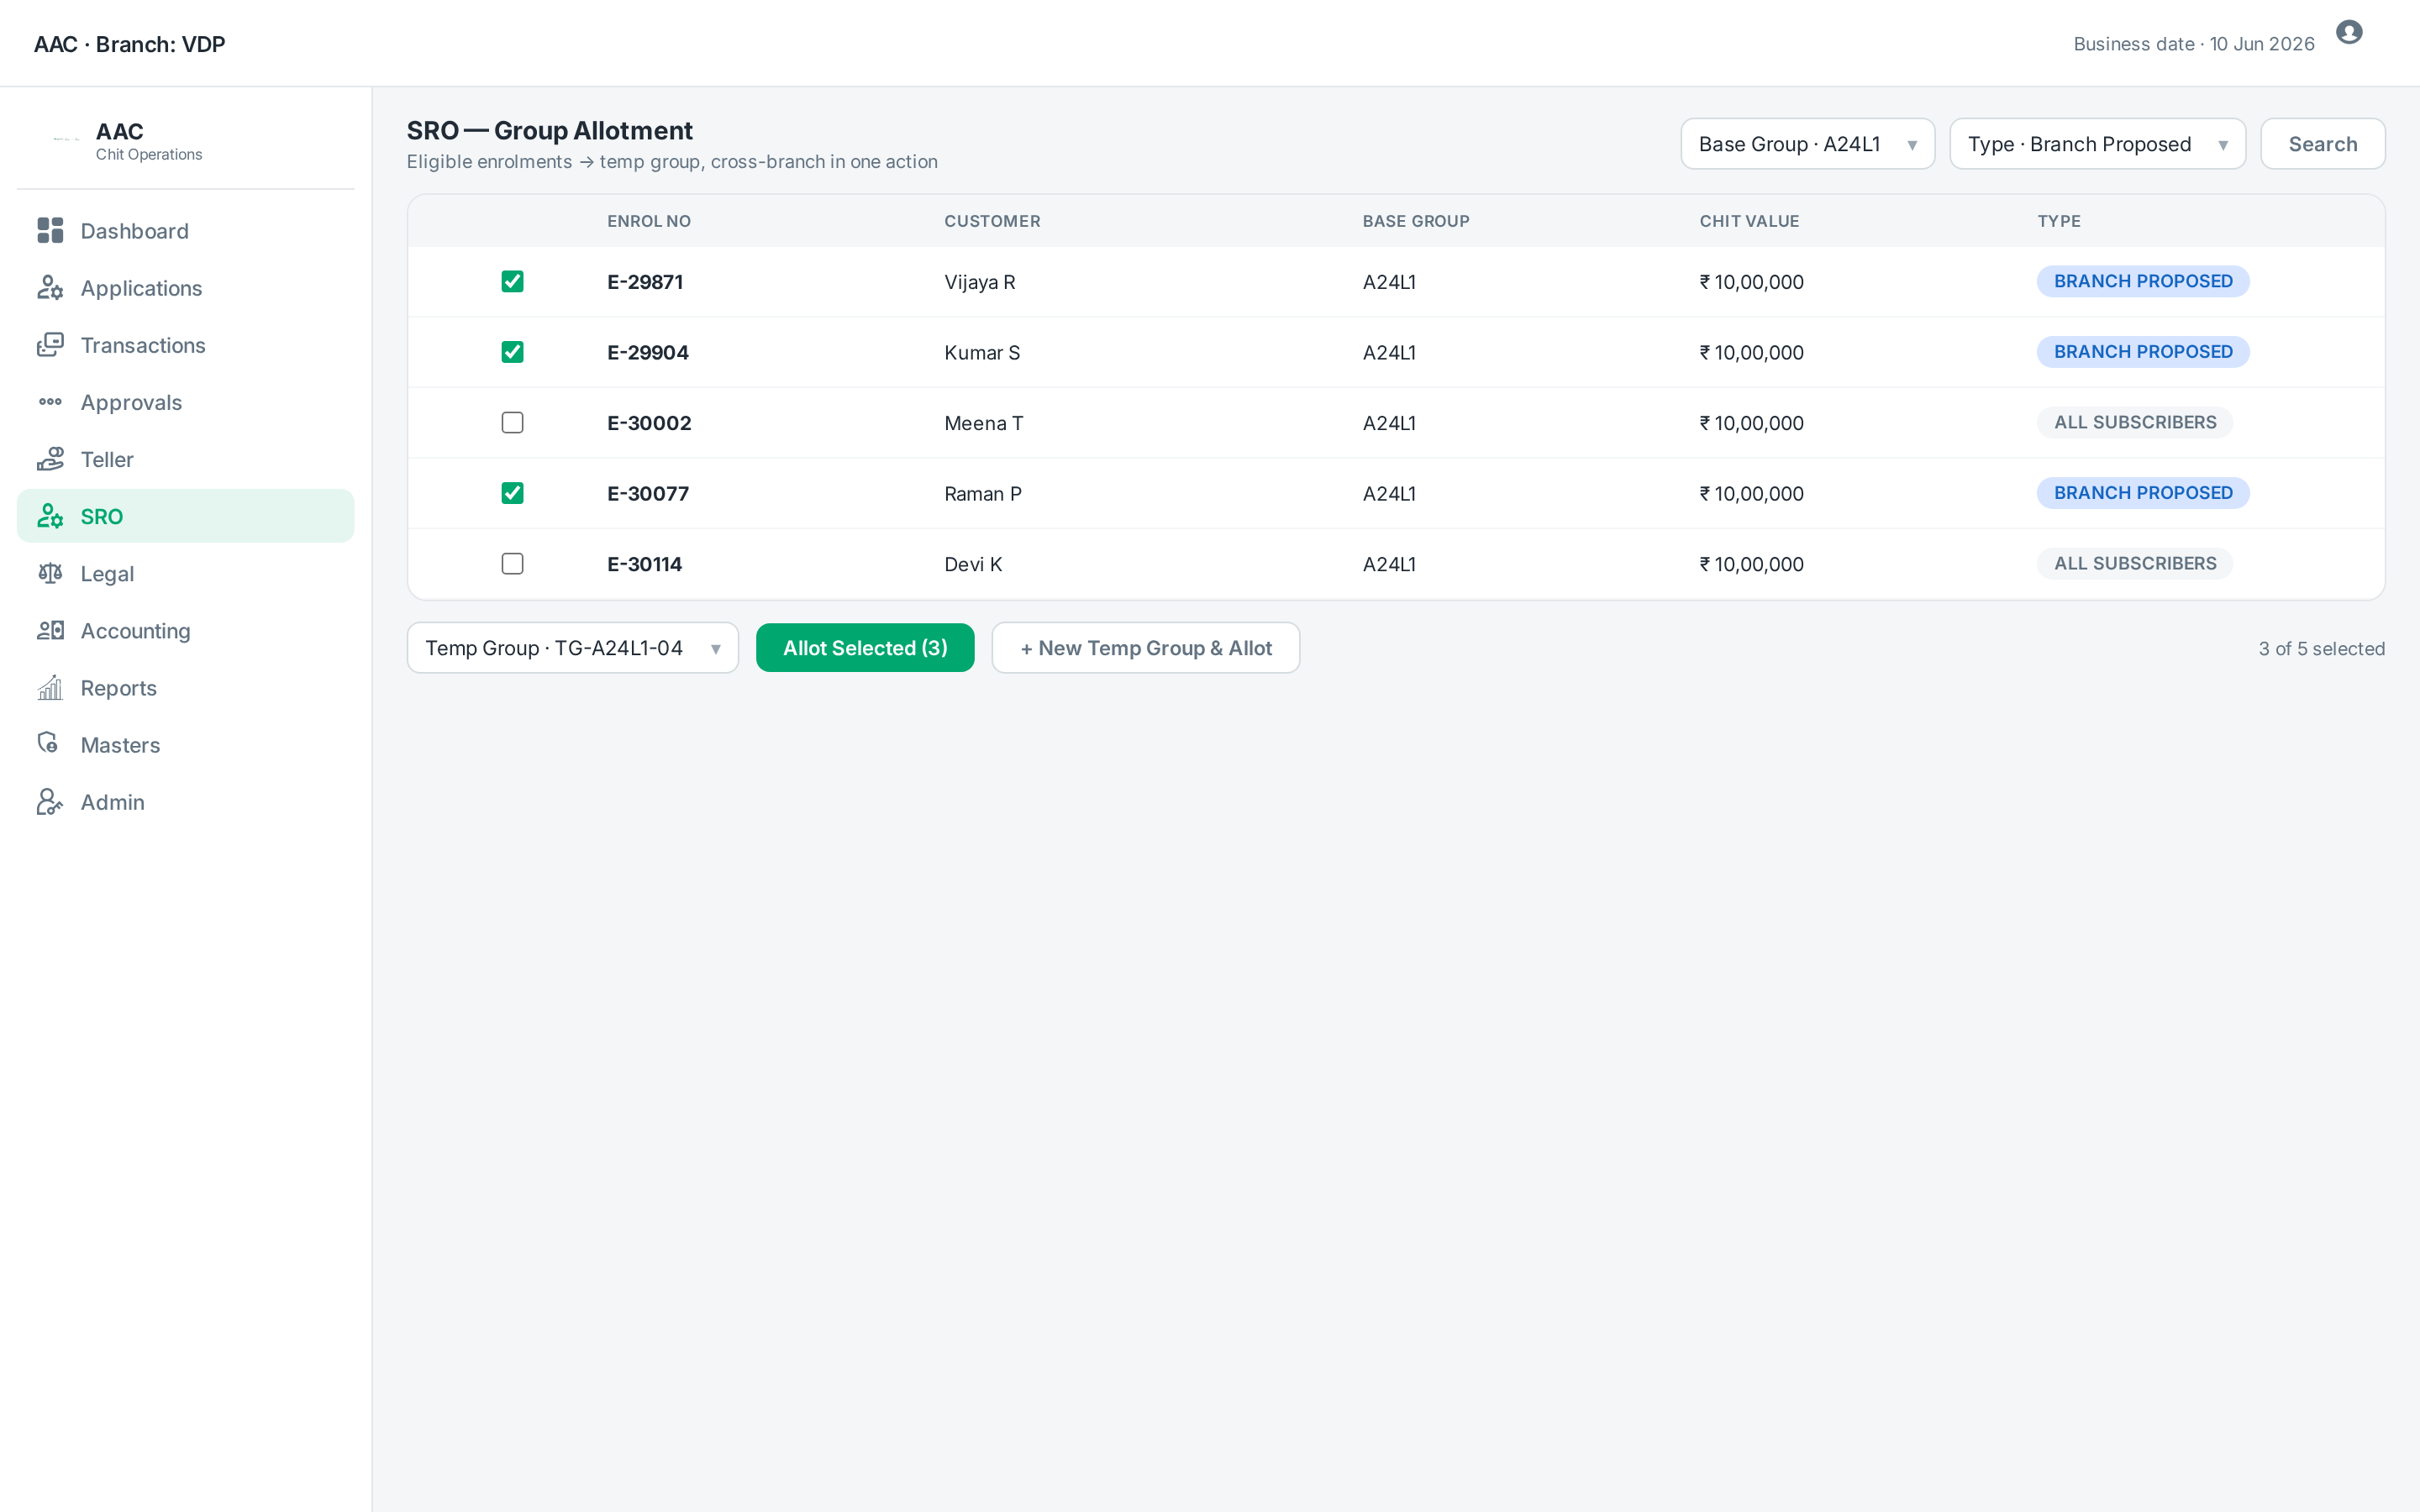Click BRANCH PROPOSED badge for E-29904
The width and height of the screenshot is (2420, 1512).
(x=2143, y=352)
